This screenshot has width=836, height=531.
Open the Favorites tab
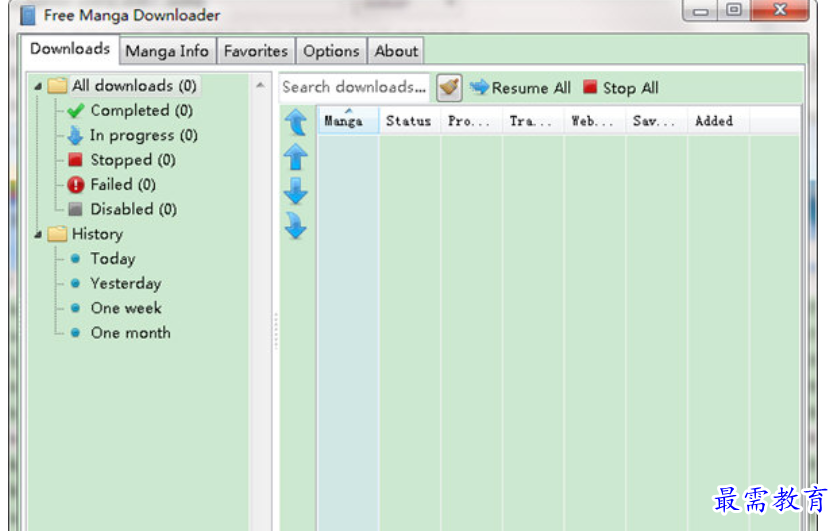click(256, 51)
